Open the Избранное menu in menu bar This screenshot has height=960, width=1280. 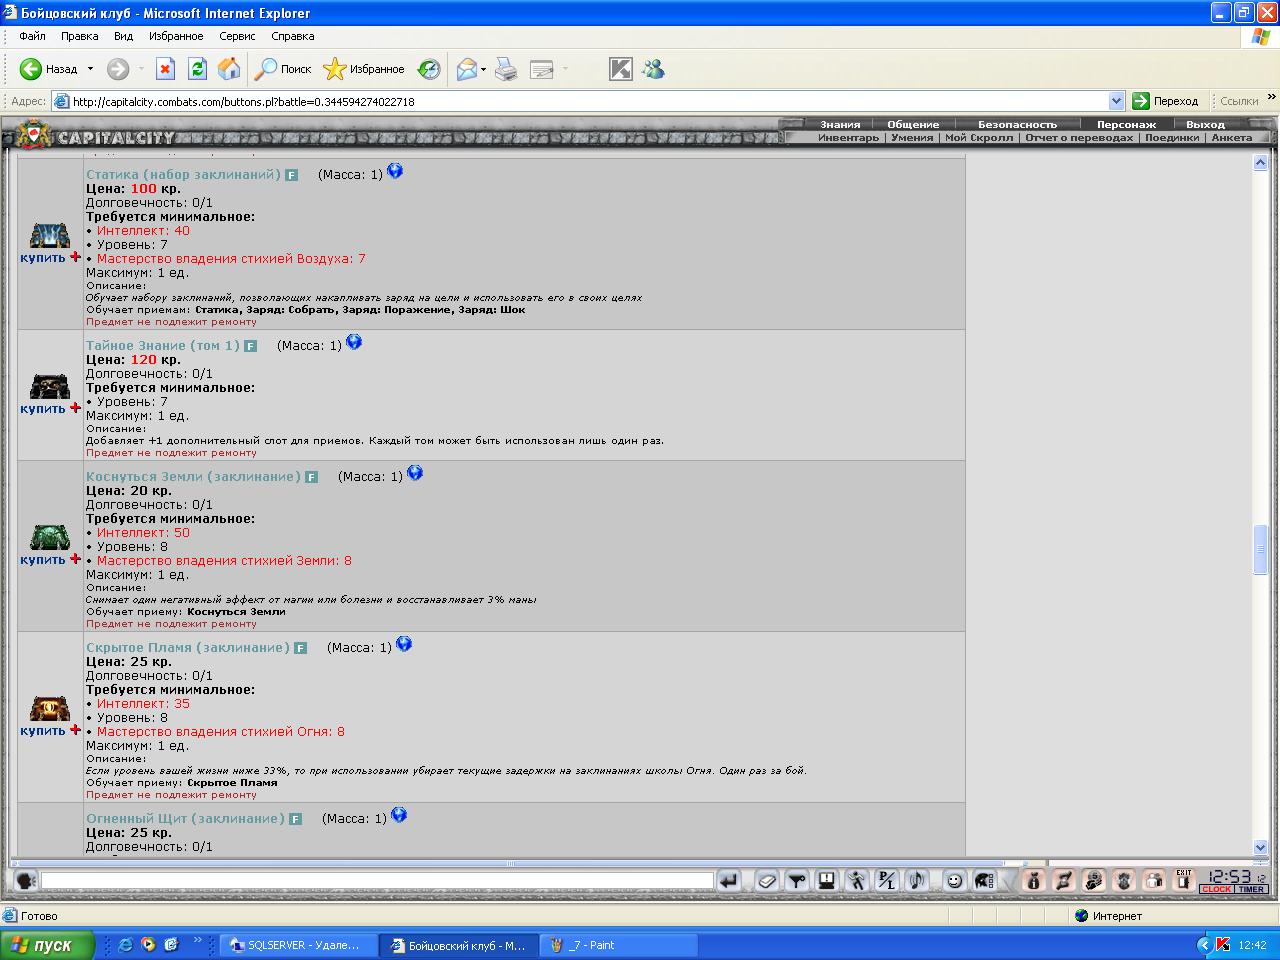176,36
